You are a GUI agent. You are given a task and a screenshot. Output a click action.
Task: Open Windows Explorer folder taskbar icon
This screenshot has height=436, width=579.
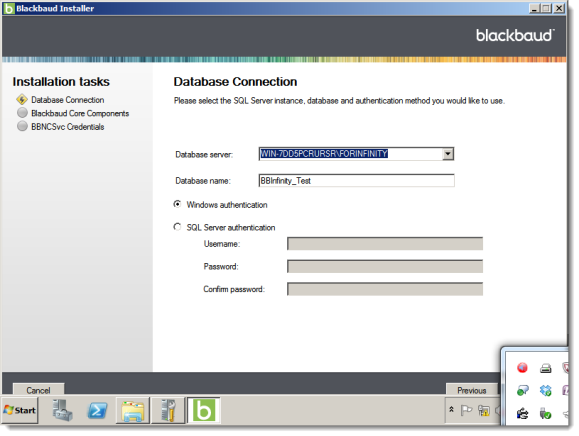pos(133,410)
